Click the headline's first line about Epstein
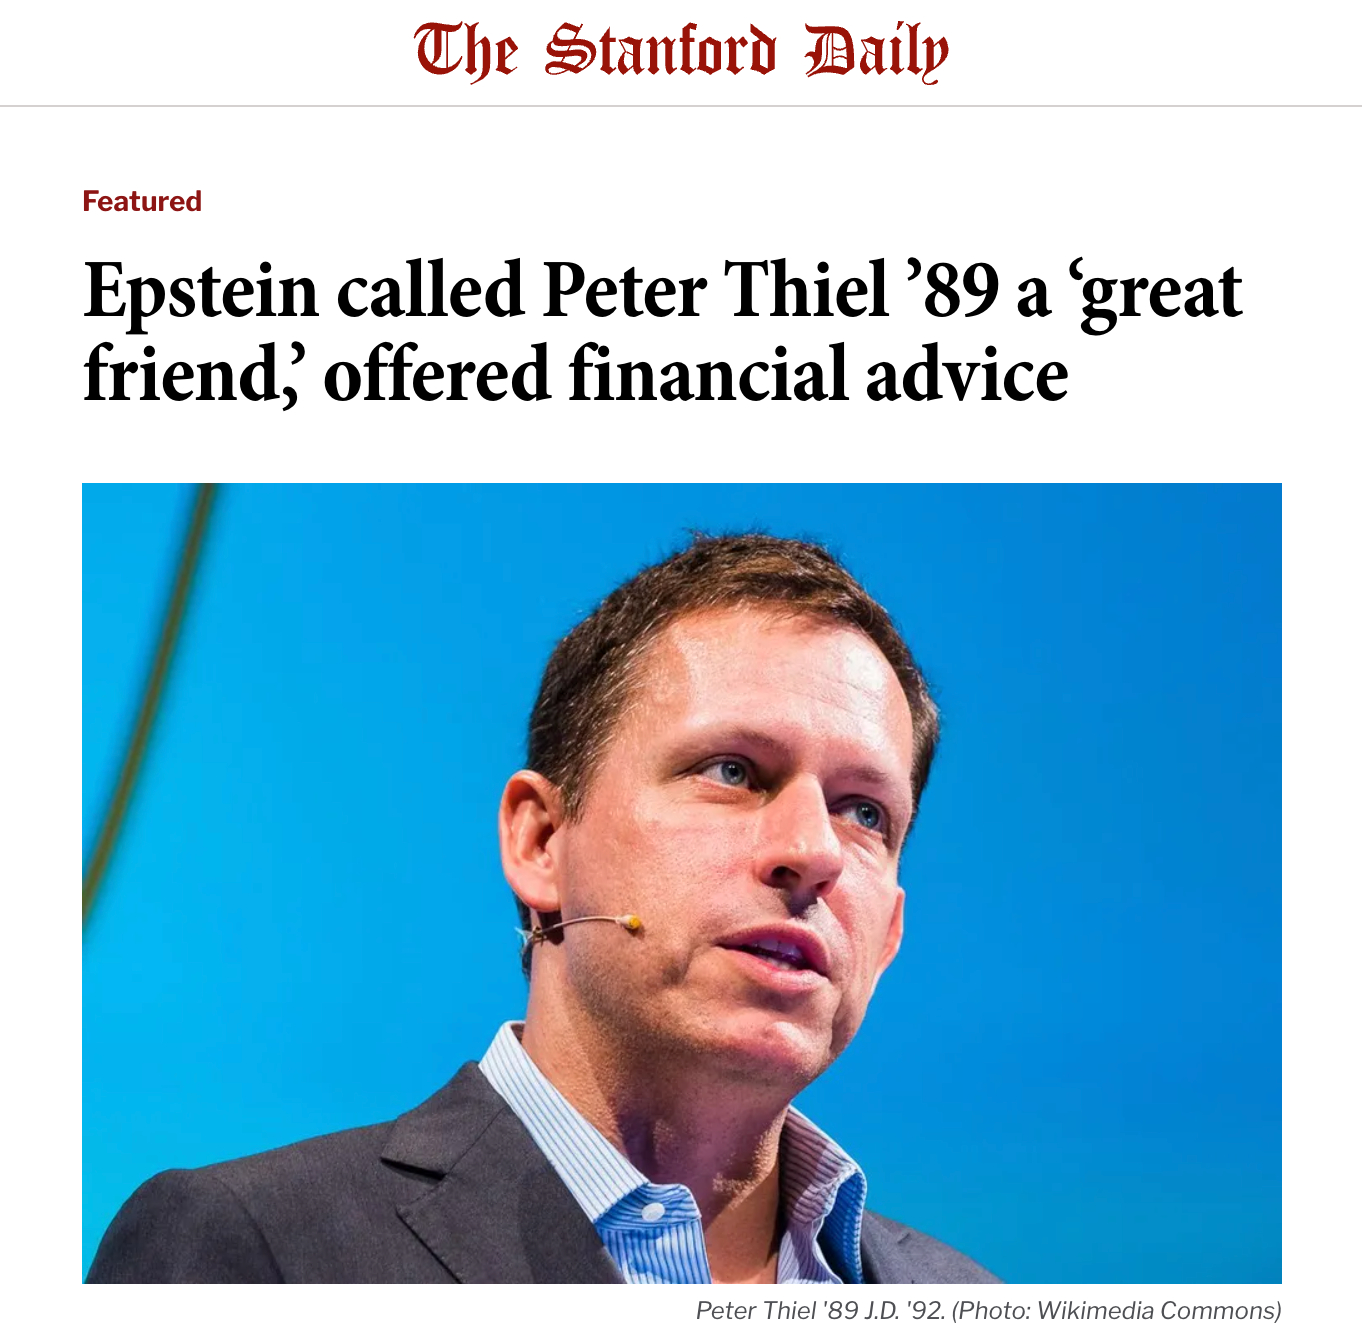Screen dimensions: 1362x1340 pos(662,292)
